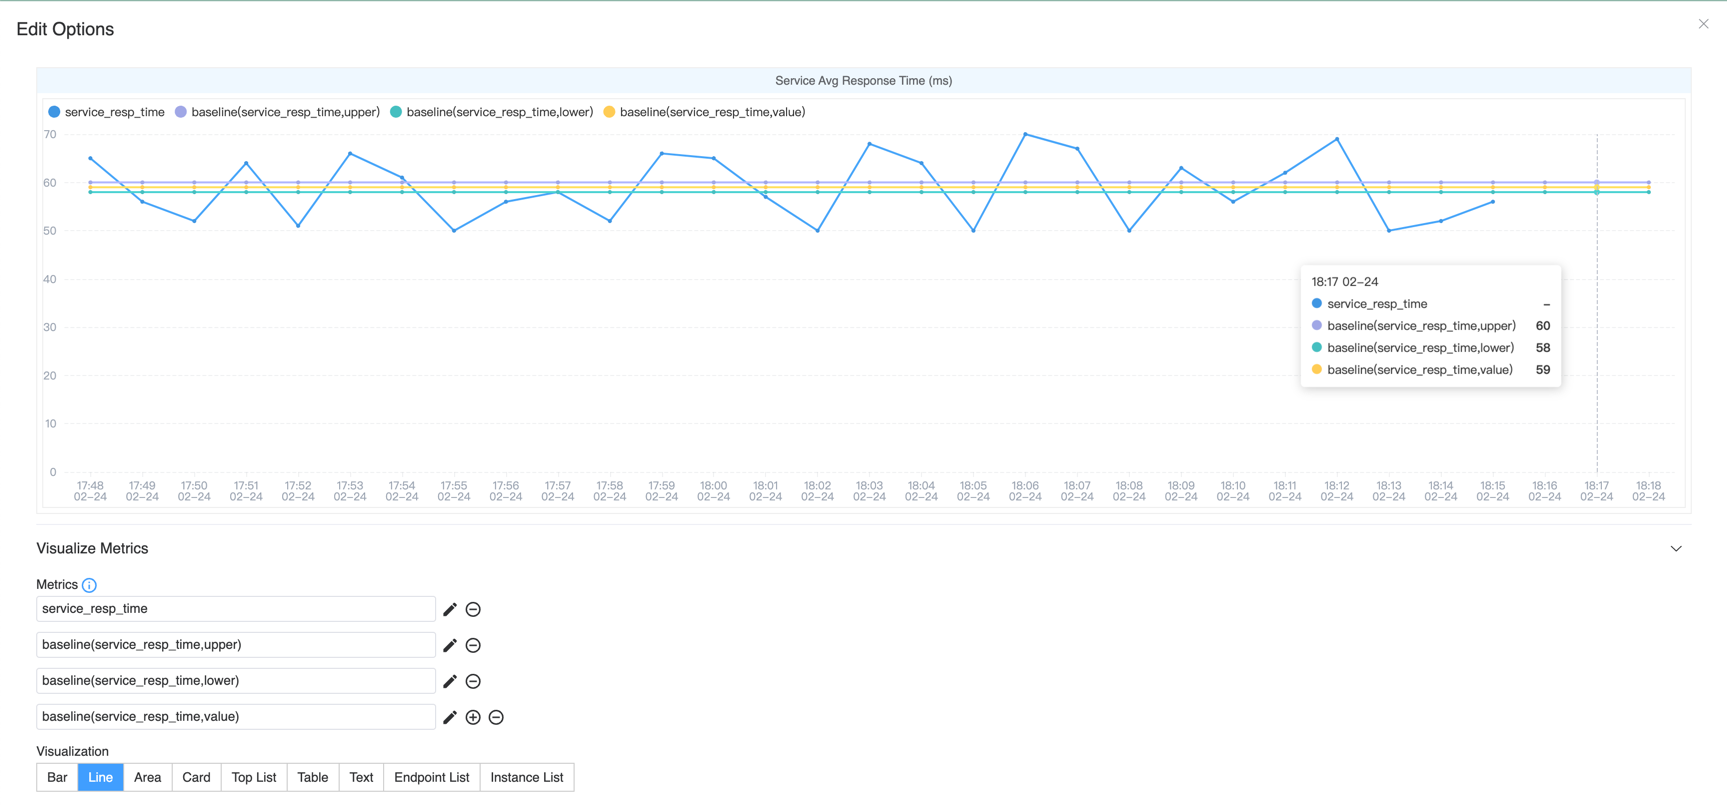Hide baseline upper series via legend
Image resolution: width=1727 pixels, height=806 pixels.
(x=277, y=112)
